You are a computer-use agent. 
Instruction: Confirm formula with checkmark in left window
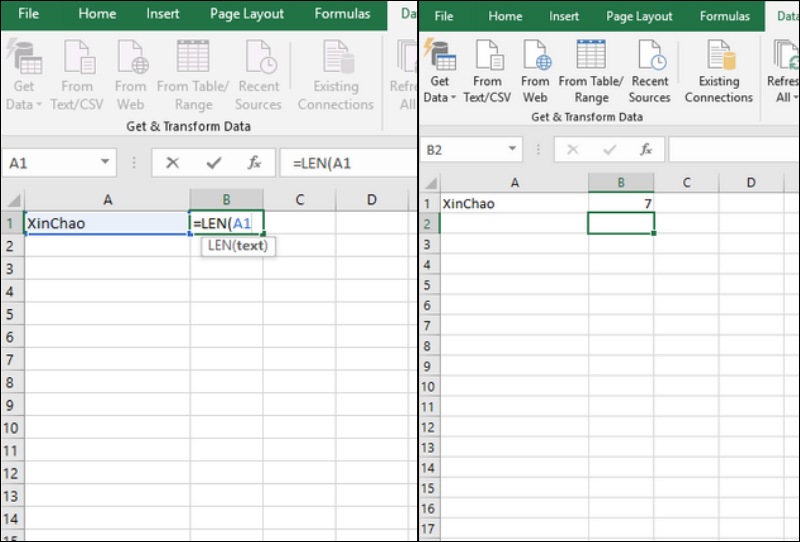coord(214,163)
